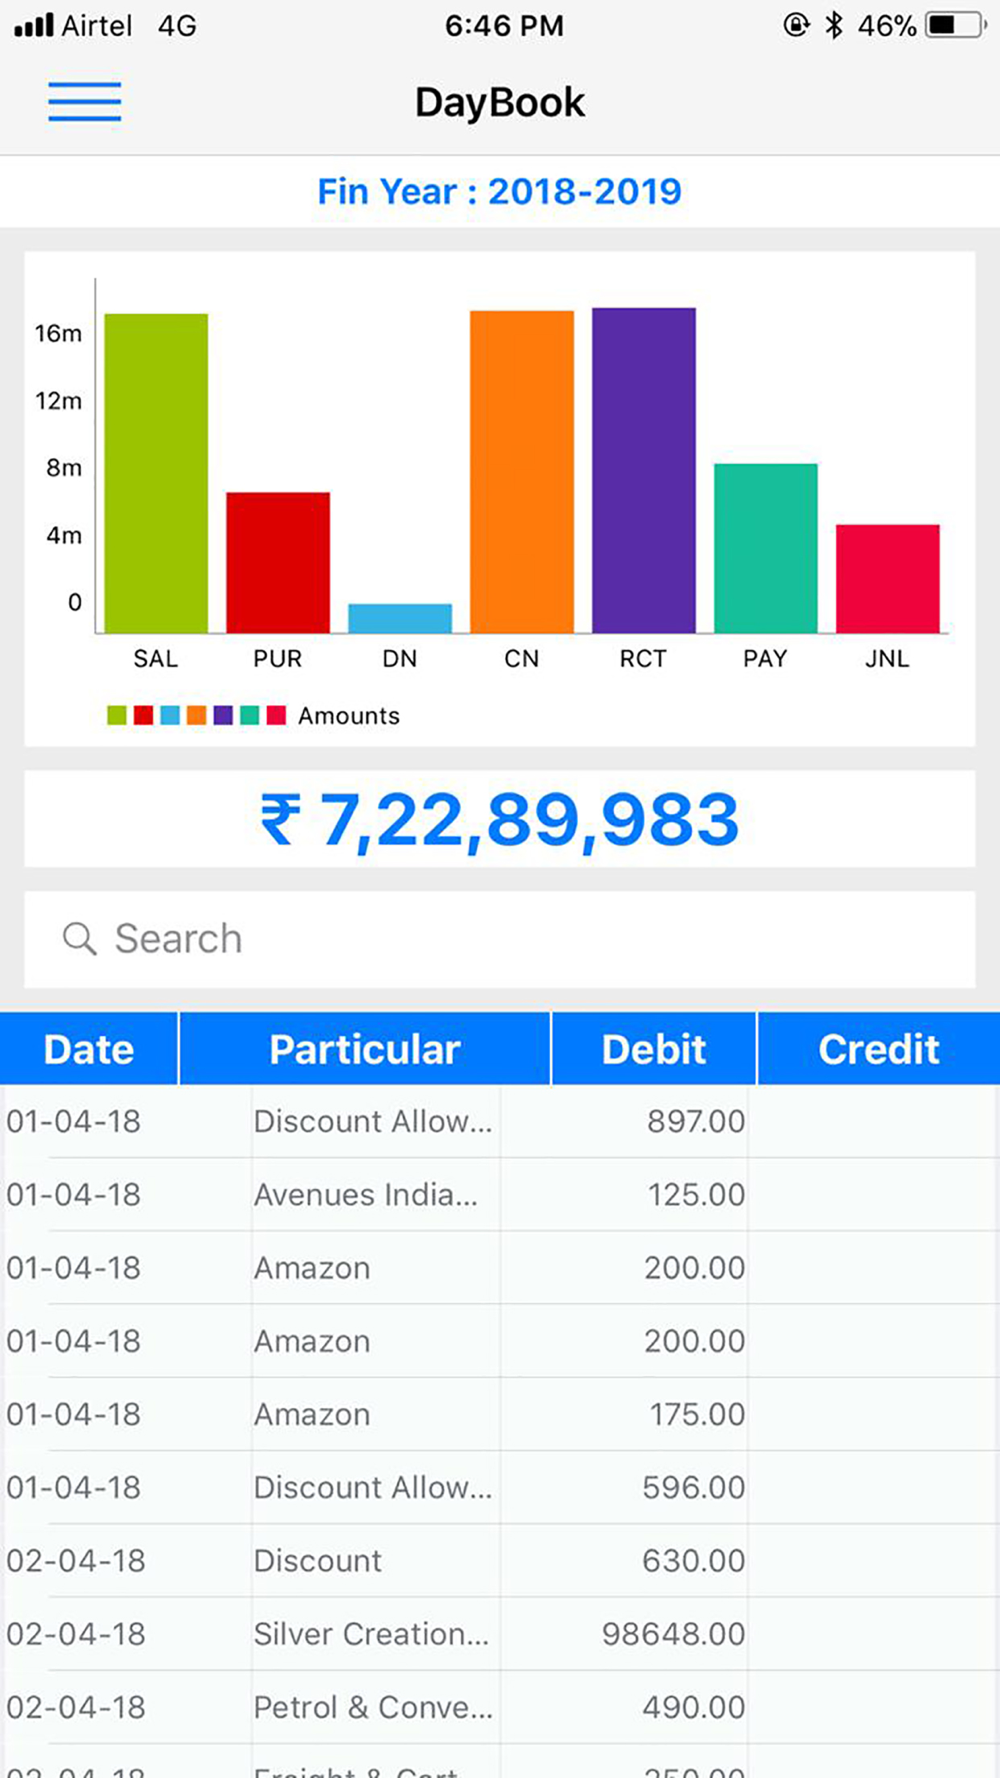This screenshot has height=1778, width=1000.
Task: Sort by Date column header
Action: point(89,1049)
